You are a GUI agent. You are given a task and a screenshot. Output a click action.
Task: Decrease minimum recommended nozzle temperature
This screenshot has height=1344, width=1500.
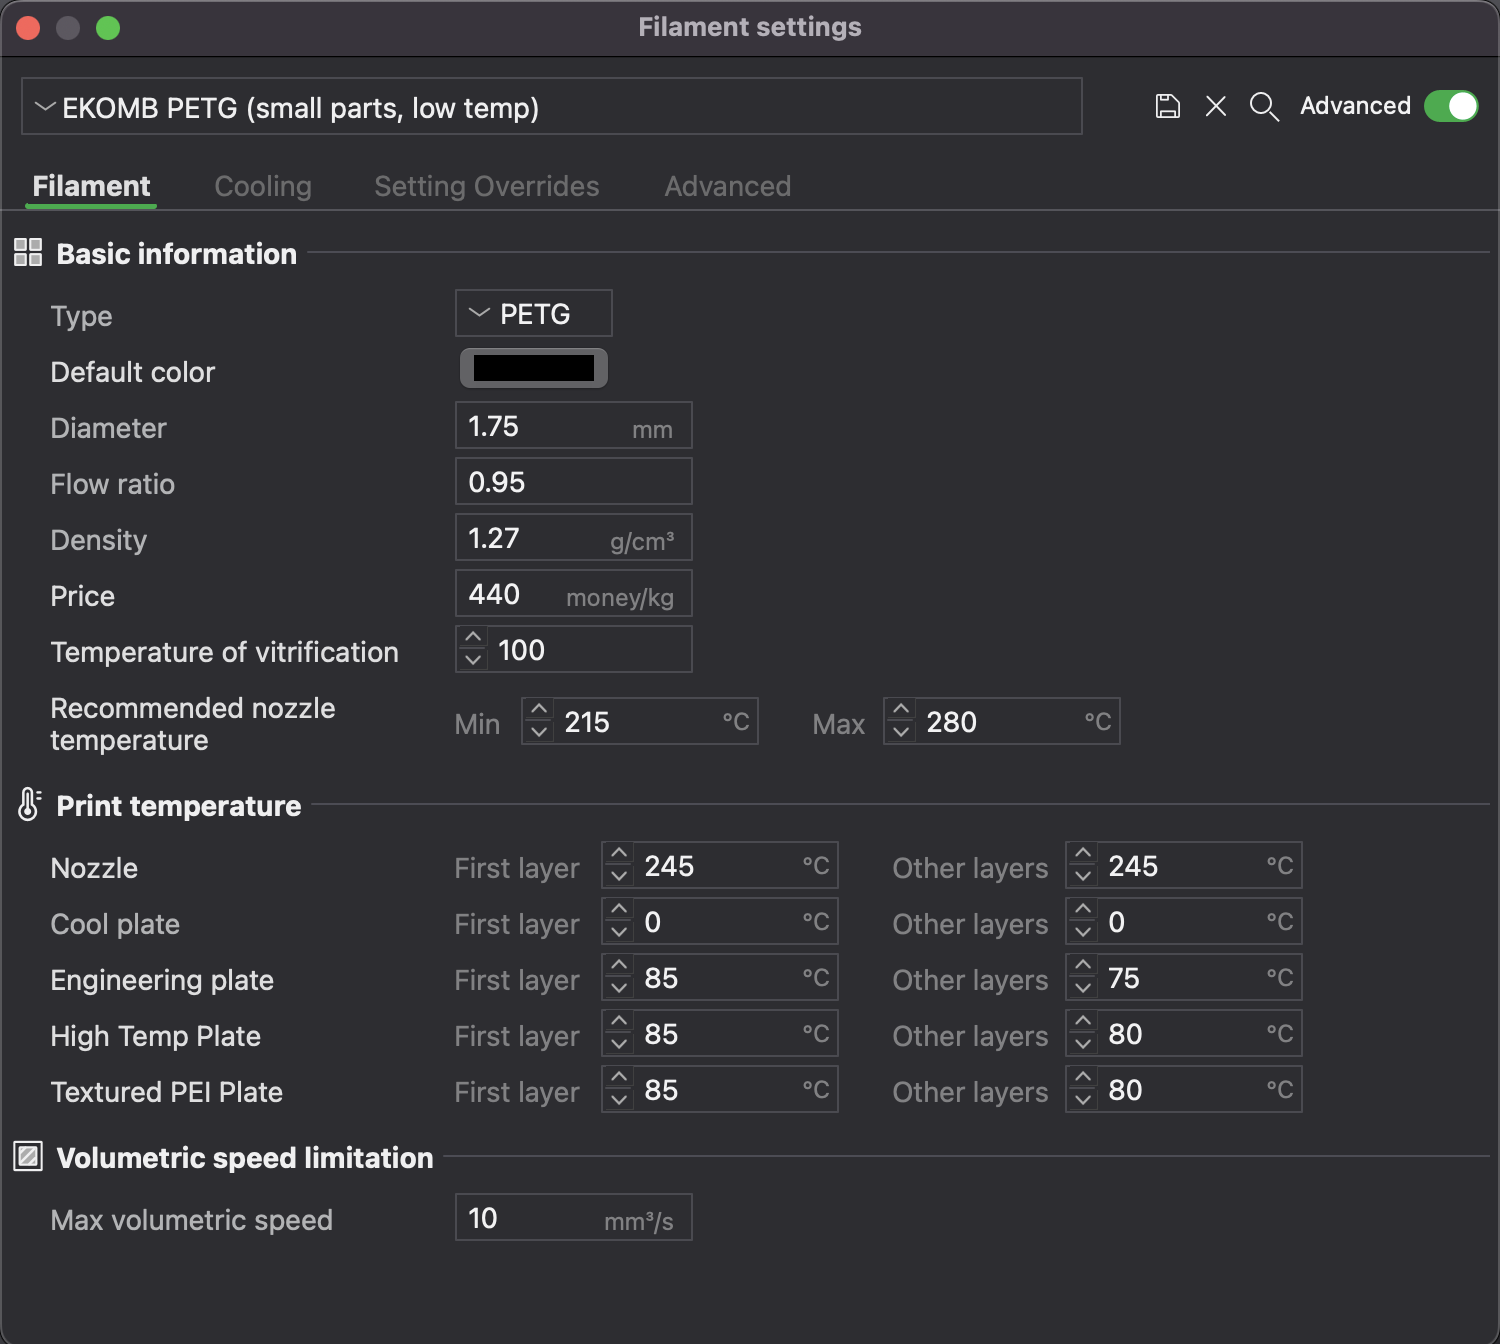coord(539,732)
